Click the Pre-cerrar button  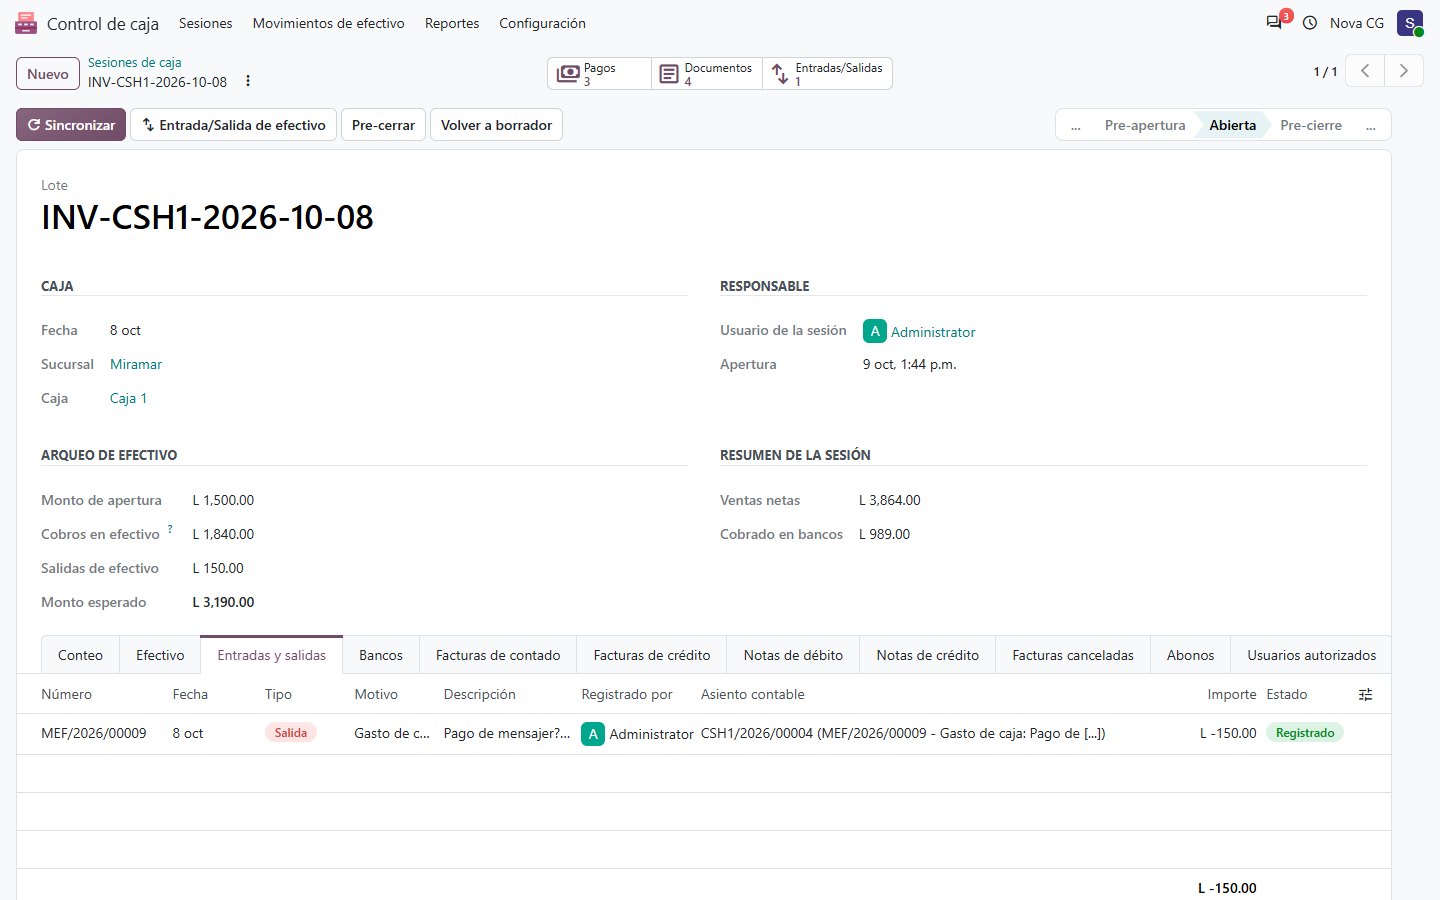pyautogui.click(x=383, y=125)
